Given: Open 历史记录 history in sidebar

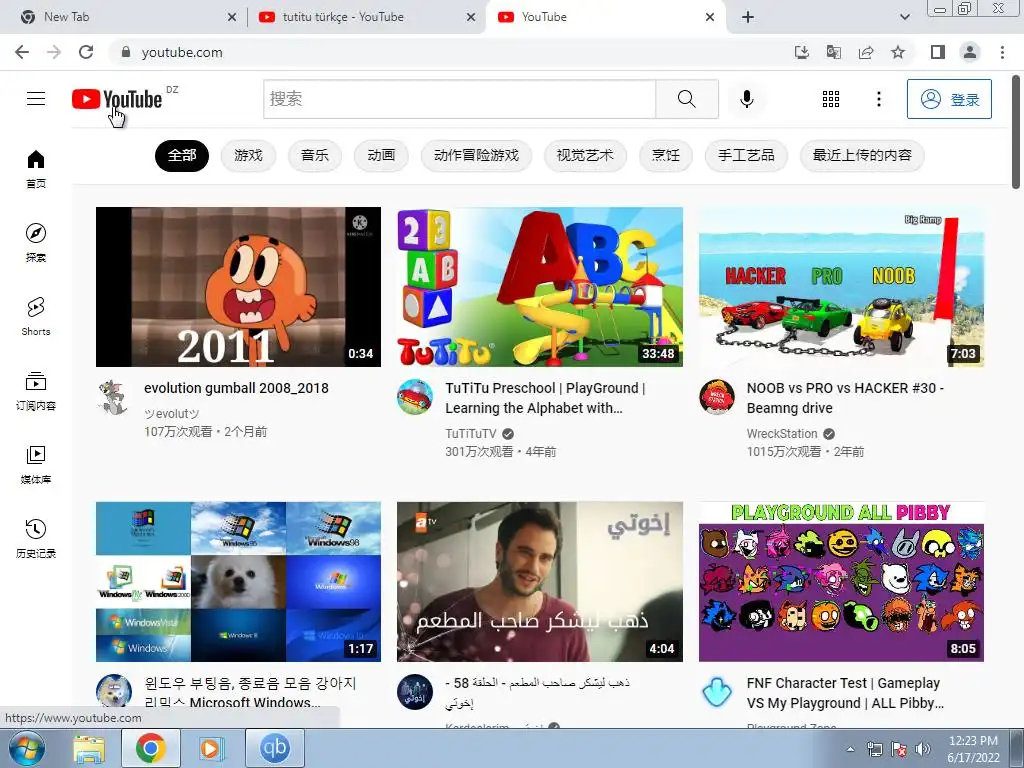Looking at the screenshot, I should [36, 539].
